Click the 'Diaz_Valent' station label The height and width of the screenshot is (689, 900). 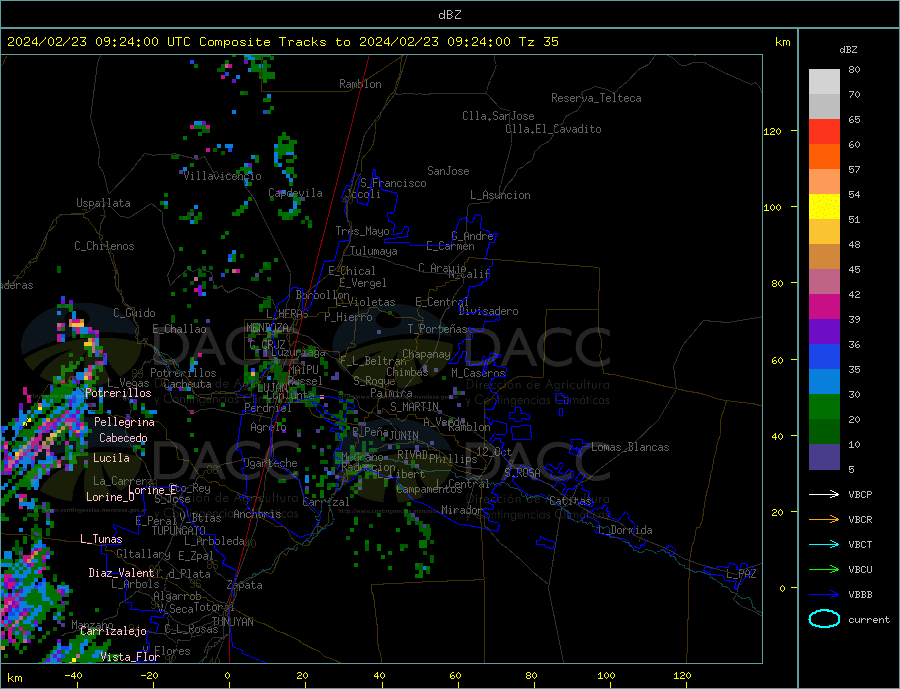121,573
